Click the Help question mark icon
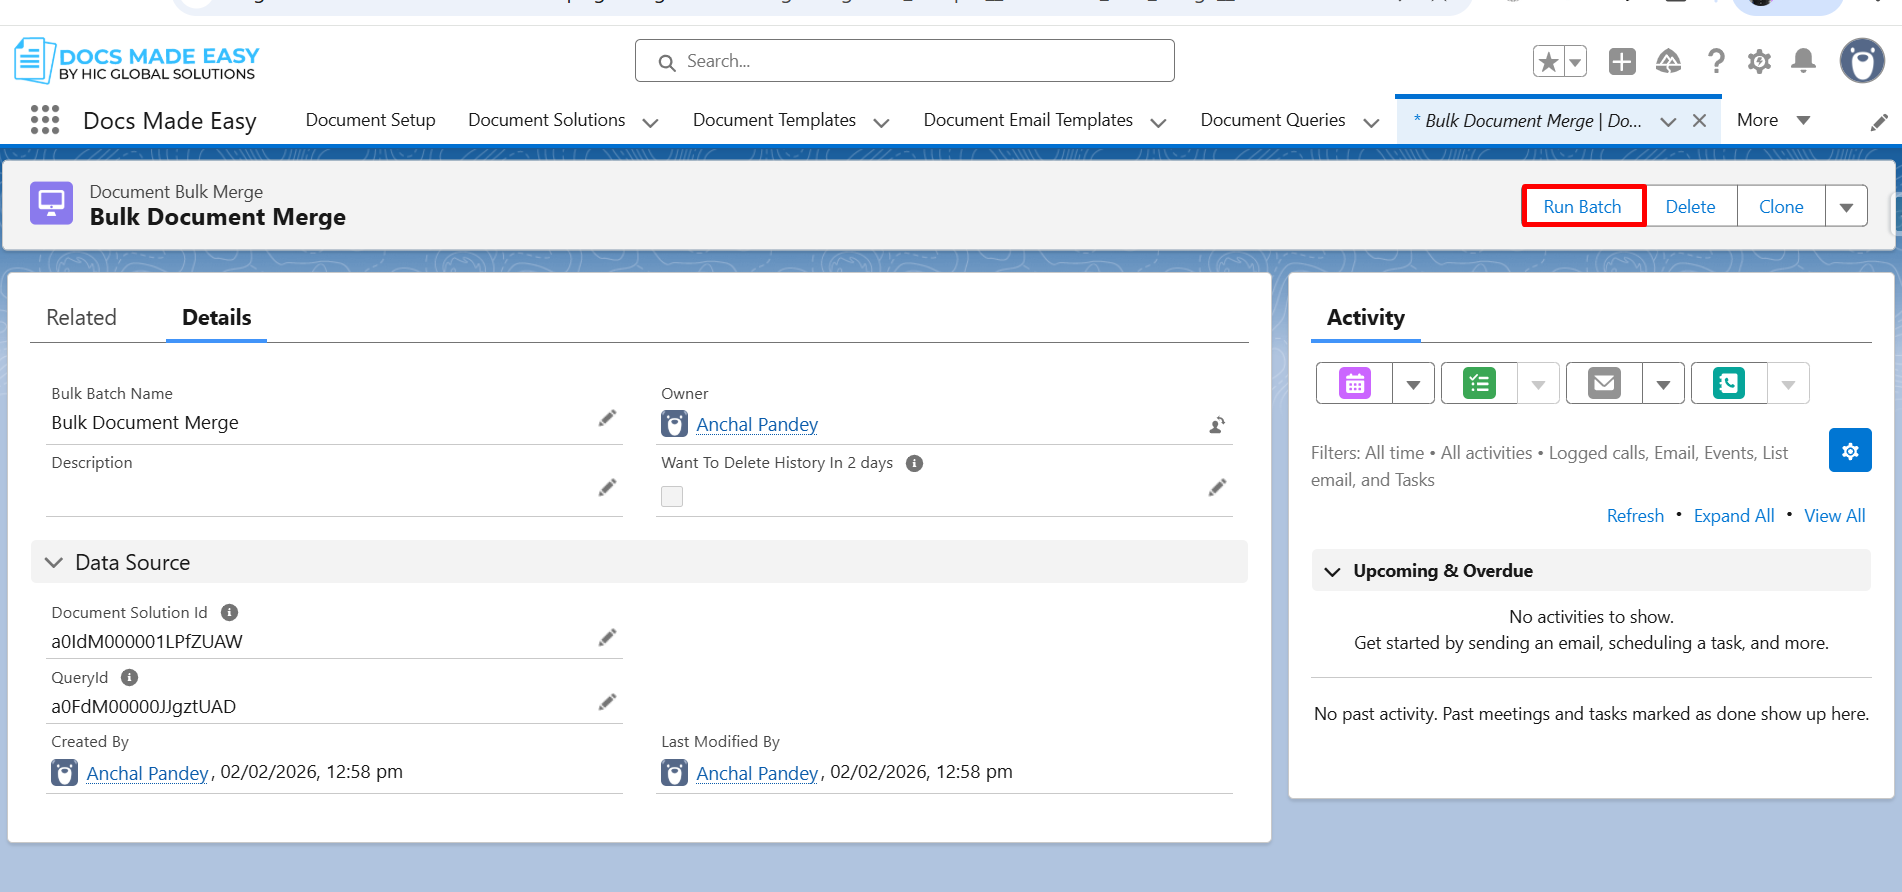This screenshot has height=892, width=1902. [1716, 61]
